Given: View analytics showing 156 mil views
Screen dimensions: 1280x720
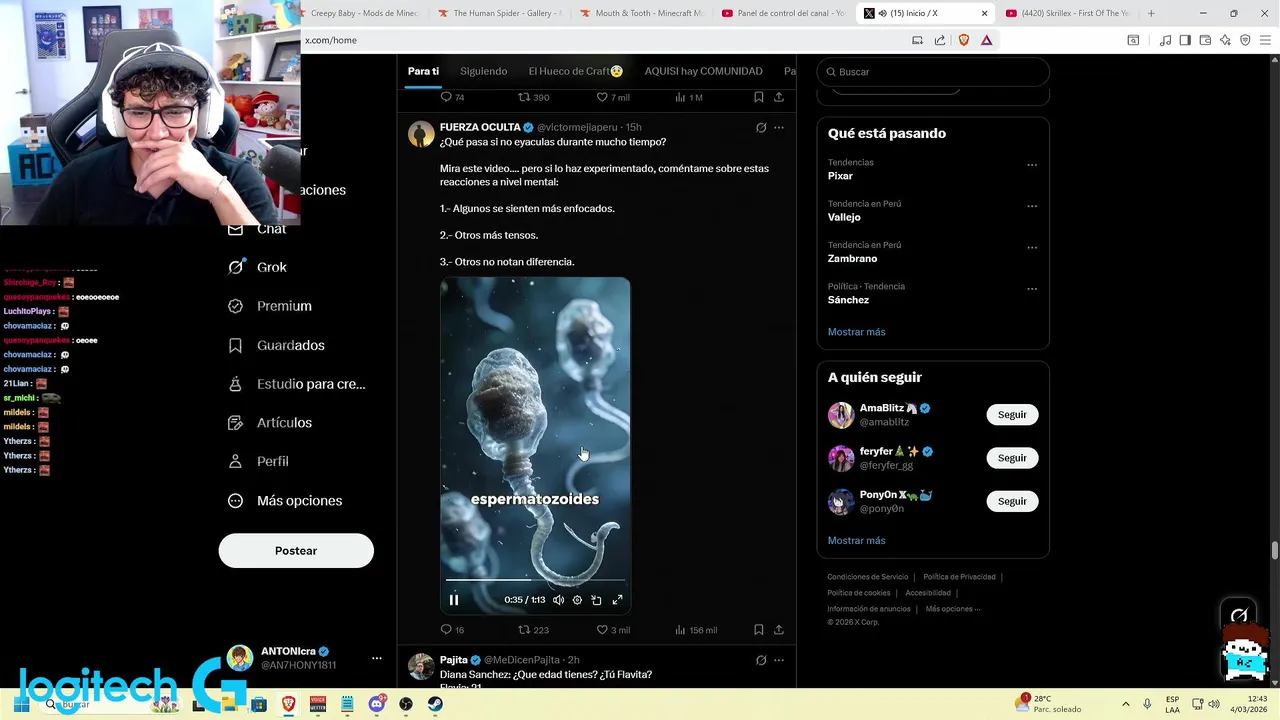Looking at the screenshot, I should click(x=681, y=630).
